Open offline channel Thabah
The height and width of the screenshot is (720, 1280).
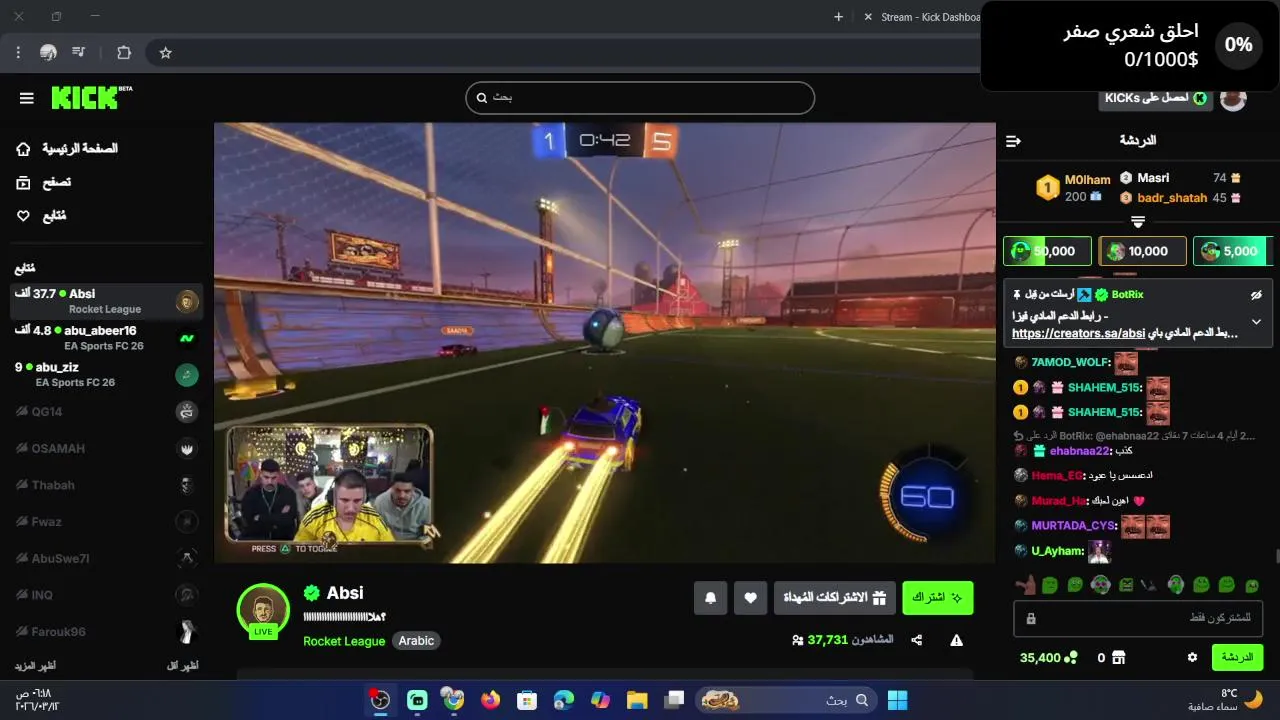click(107, 485)
